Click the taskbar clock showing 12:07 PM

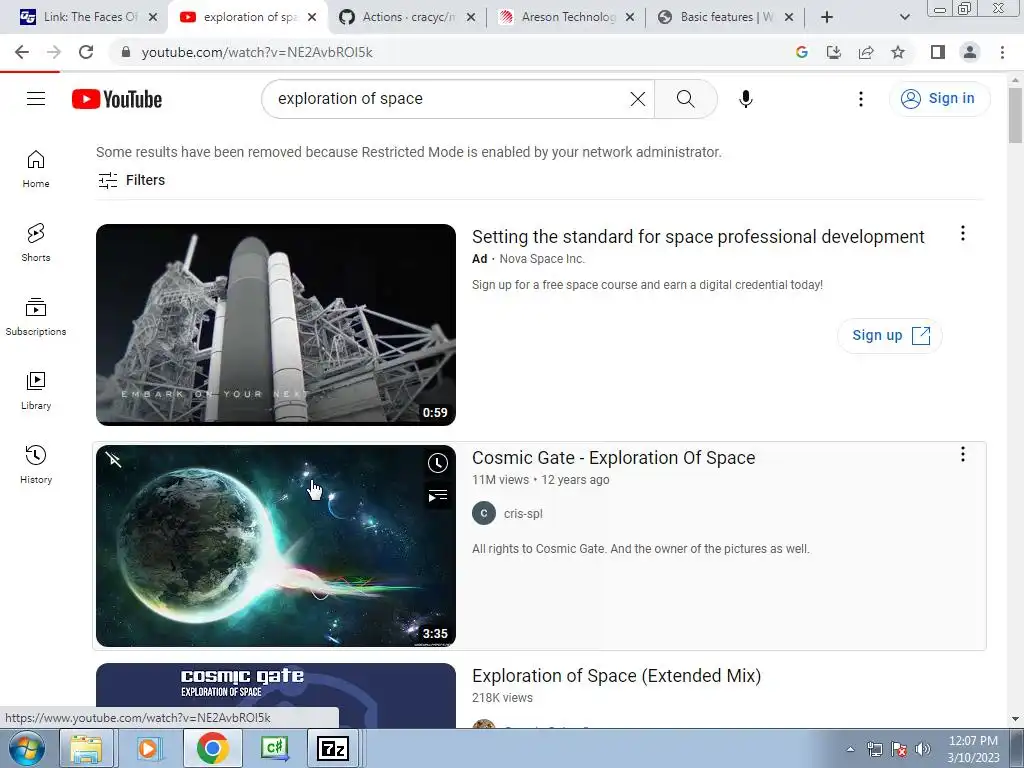click(973, 749)
